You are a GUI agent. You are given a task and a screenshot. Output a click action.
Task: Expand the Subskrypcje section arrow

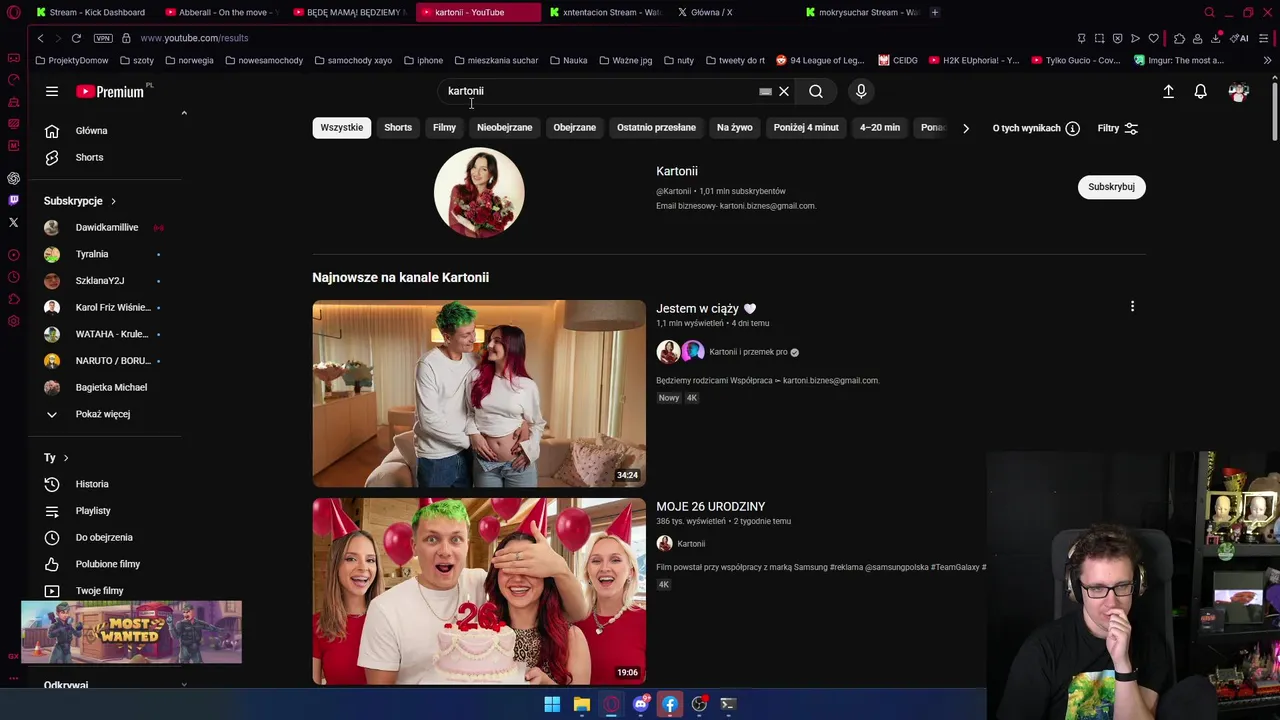pyautogui.click(x=113, y=201)
